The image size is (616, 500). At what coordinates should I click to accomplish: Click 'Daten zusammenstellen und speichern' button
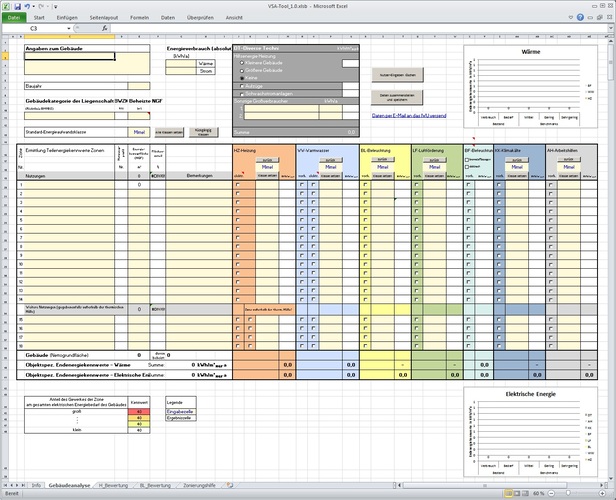click(x=397, y=97)
